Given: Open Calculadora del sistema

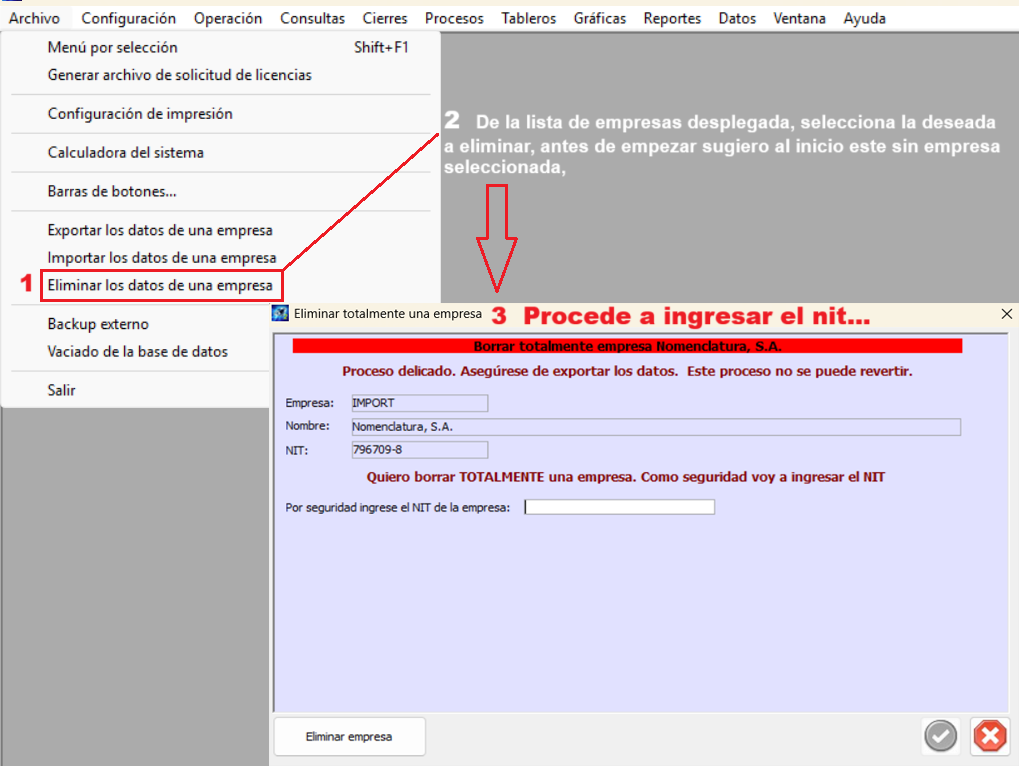Looking at the screenshot, I should 125,153.
